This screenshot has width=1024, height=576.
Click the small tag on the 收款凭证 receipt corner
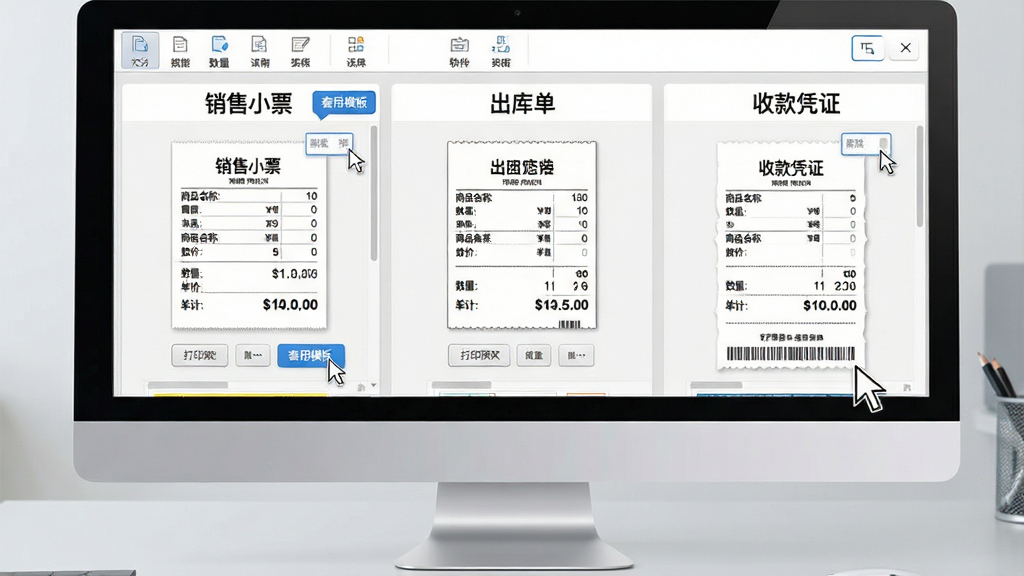[865, 144]
